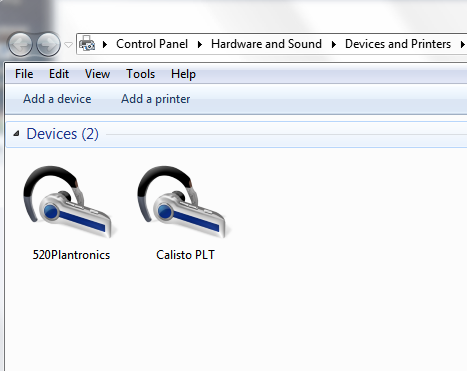Viewport: 467px width, 371px height.
Task: Go to Control Panel breadcrumb
Action: (x=152, y=44)
